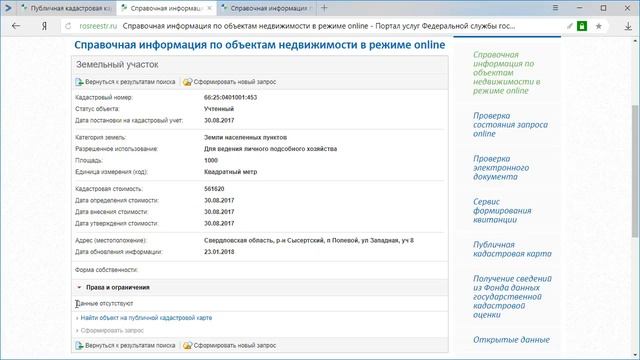Image resolution: width=640 pixels, height=360 pixels.
Task: Open a new tab with the plus icon
Action: click(x=324, y=8)
